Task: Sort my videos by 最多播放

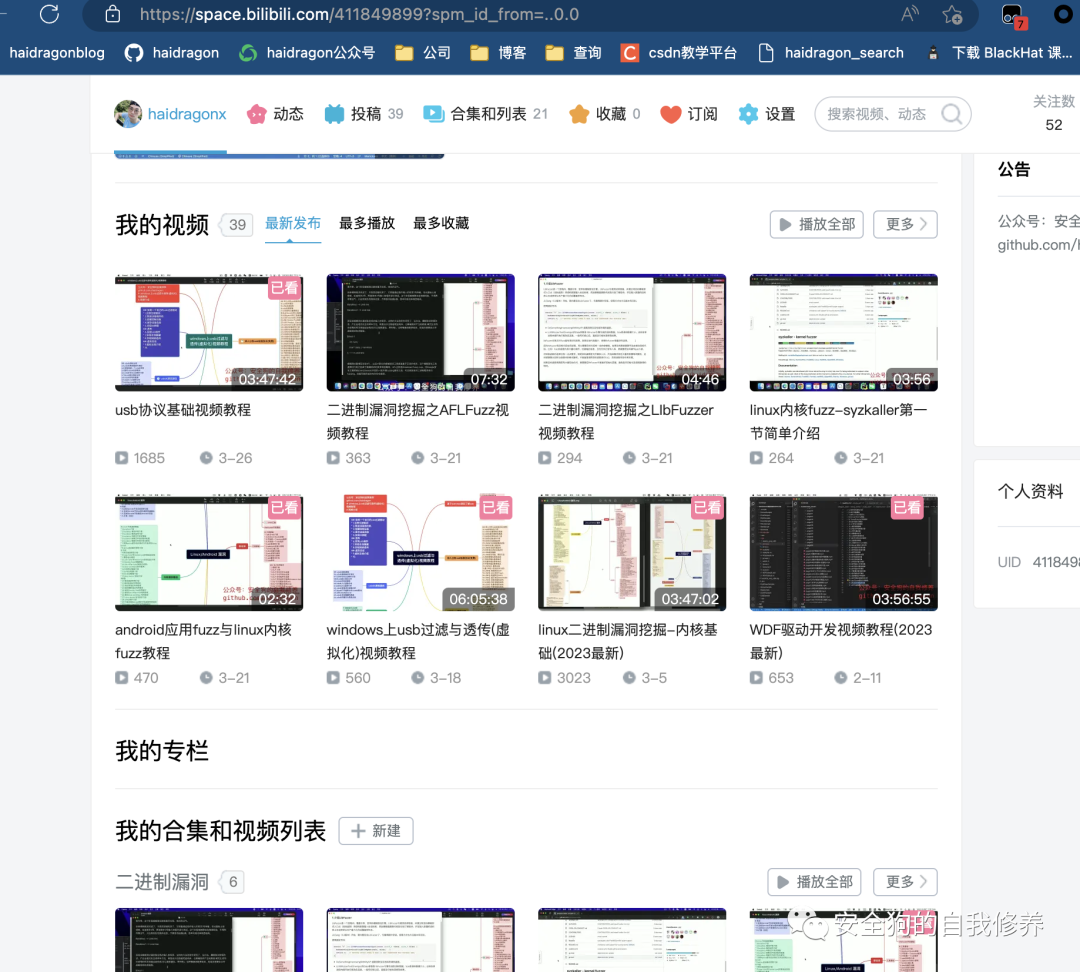Action: pyautogui.click(x=367, y=223)
